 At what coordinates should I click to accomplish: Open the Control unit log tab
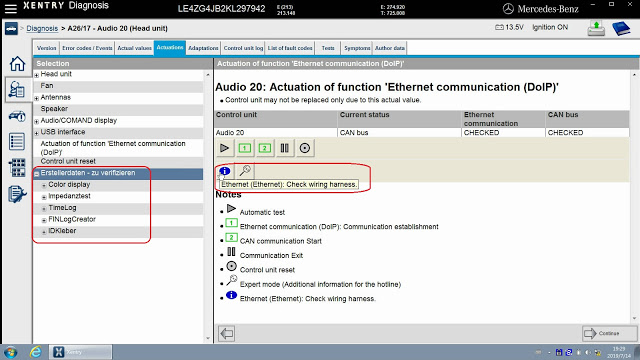point(243,48)
